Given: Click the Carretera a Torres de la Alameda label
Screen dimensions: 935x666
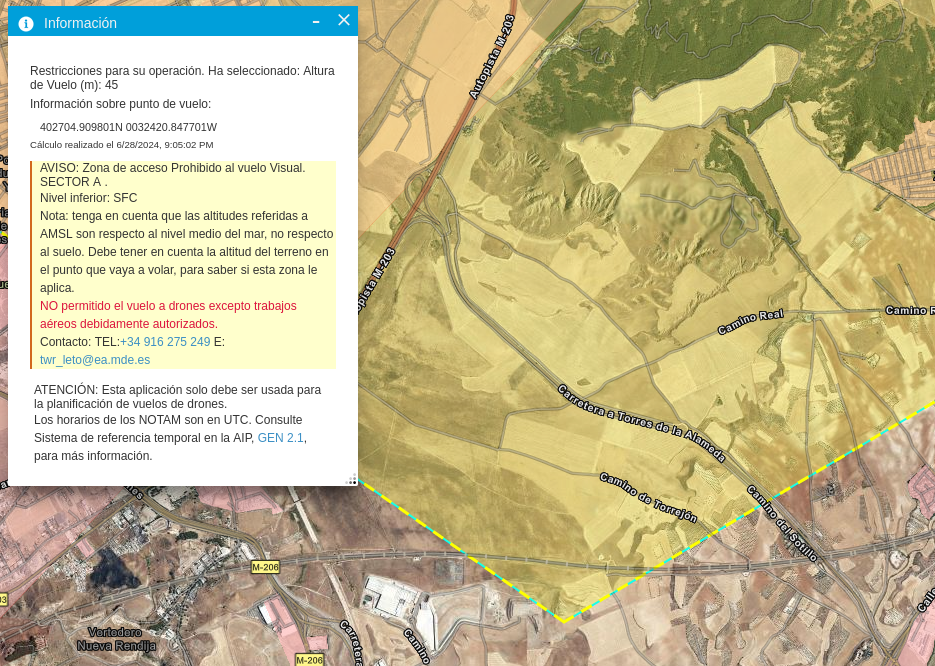Looking at the screenshot, I should tap(641, 423).
